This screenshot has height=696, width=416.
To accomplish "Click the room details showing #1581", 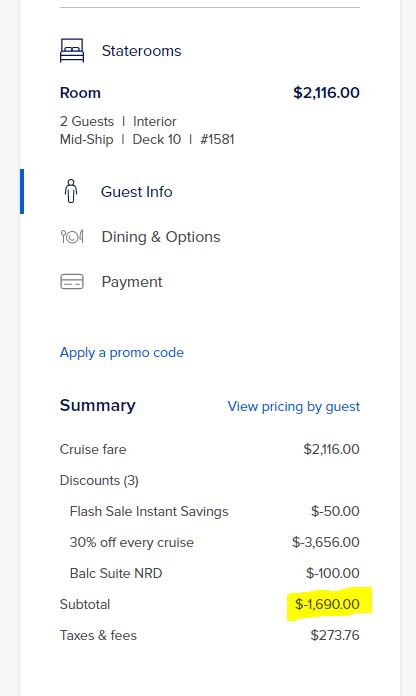I will pyautogui.click(x=147, y=130).
